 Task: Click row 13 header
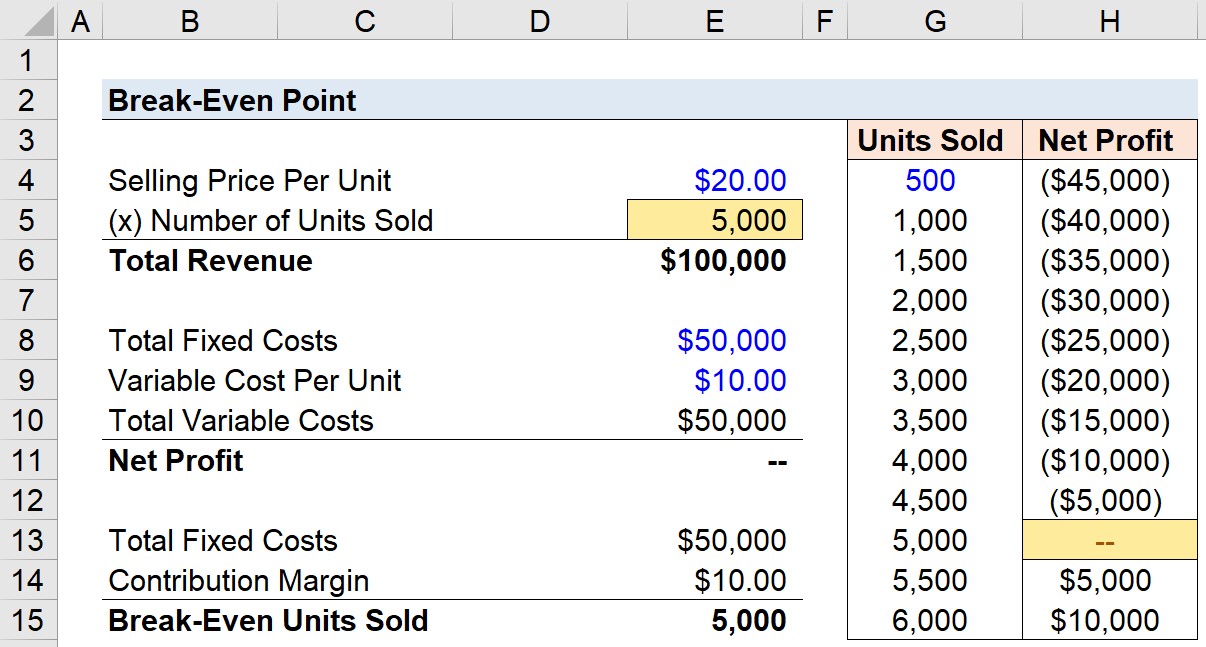pos(28,540)
